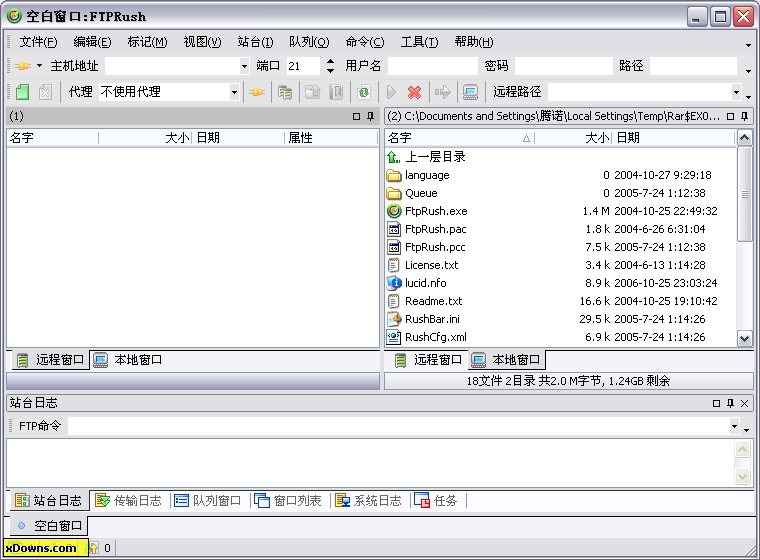Open the 帮助(H) menu
This screenshot has width=760, height=560.
474,42
